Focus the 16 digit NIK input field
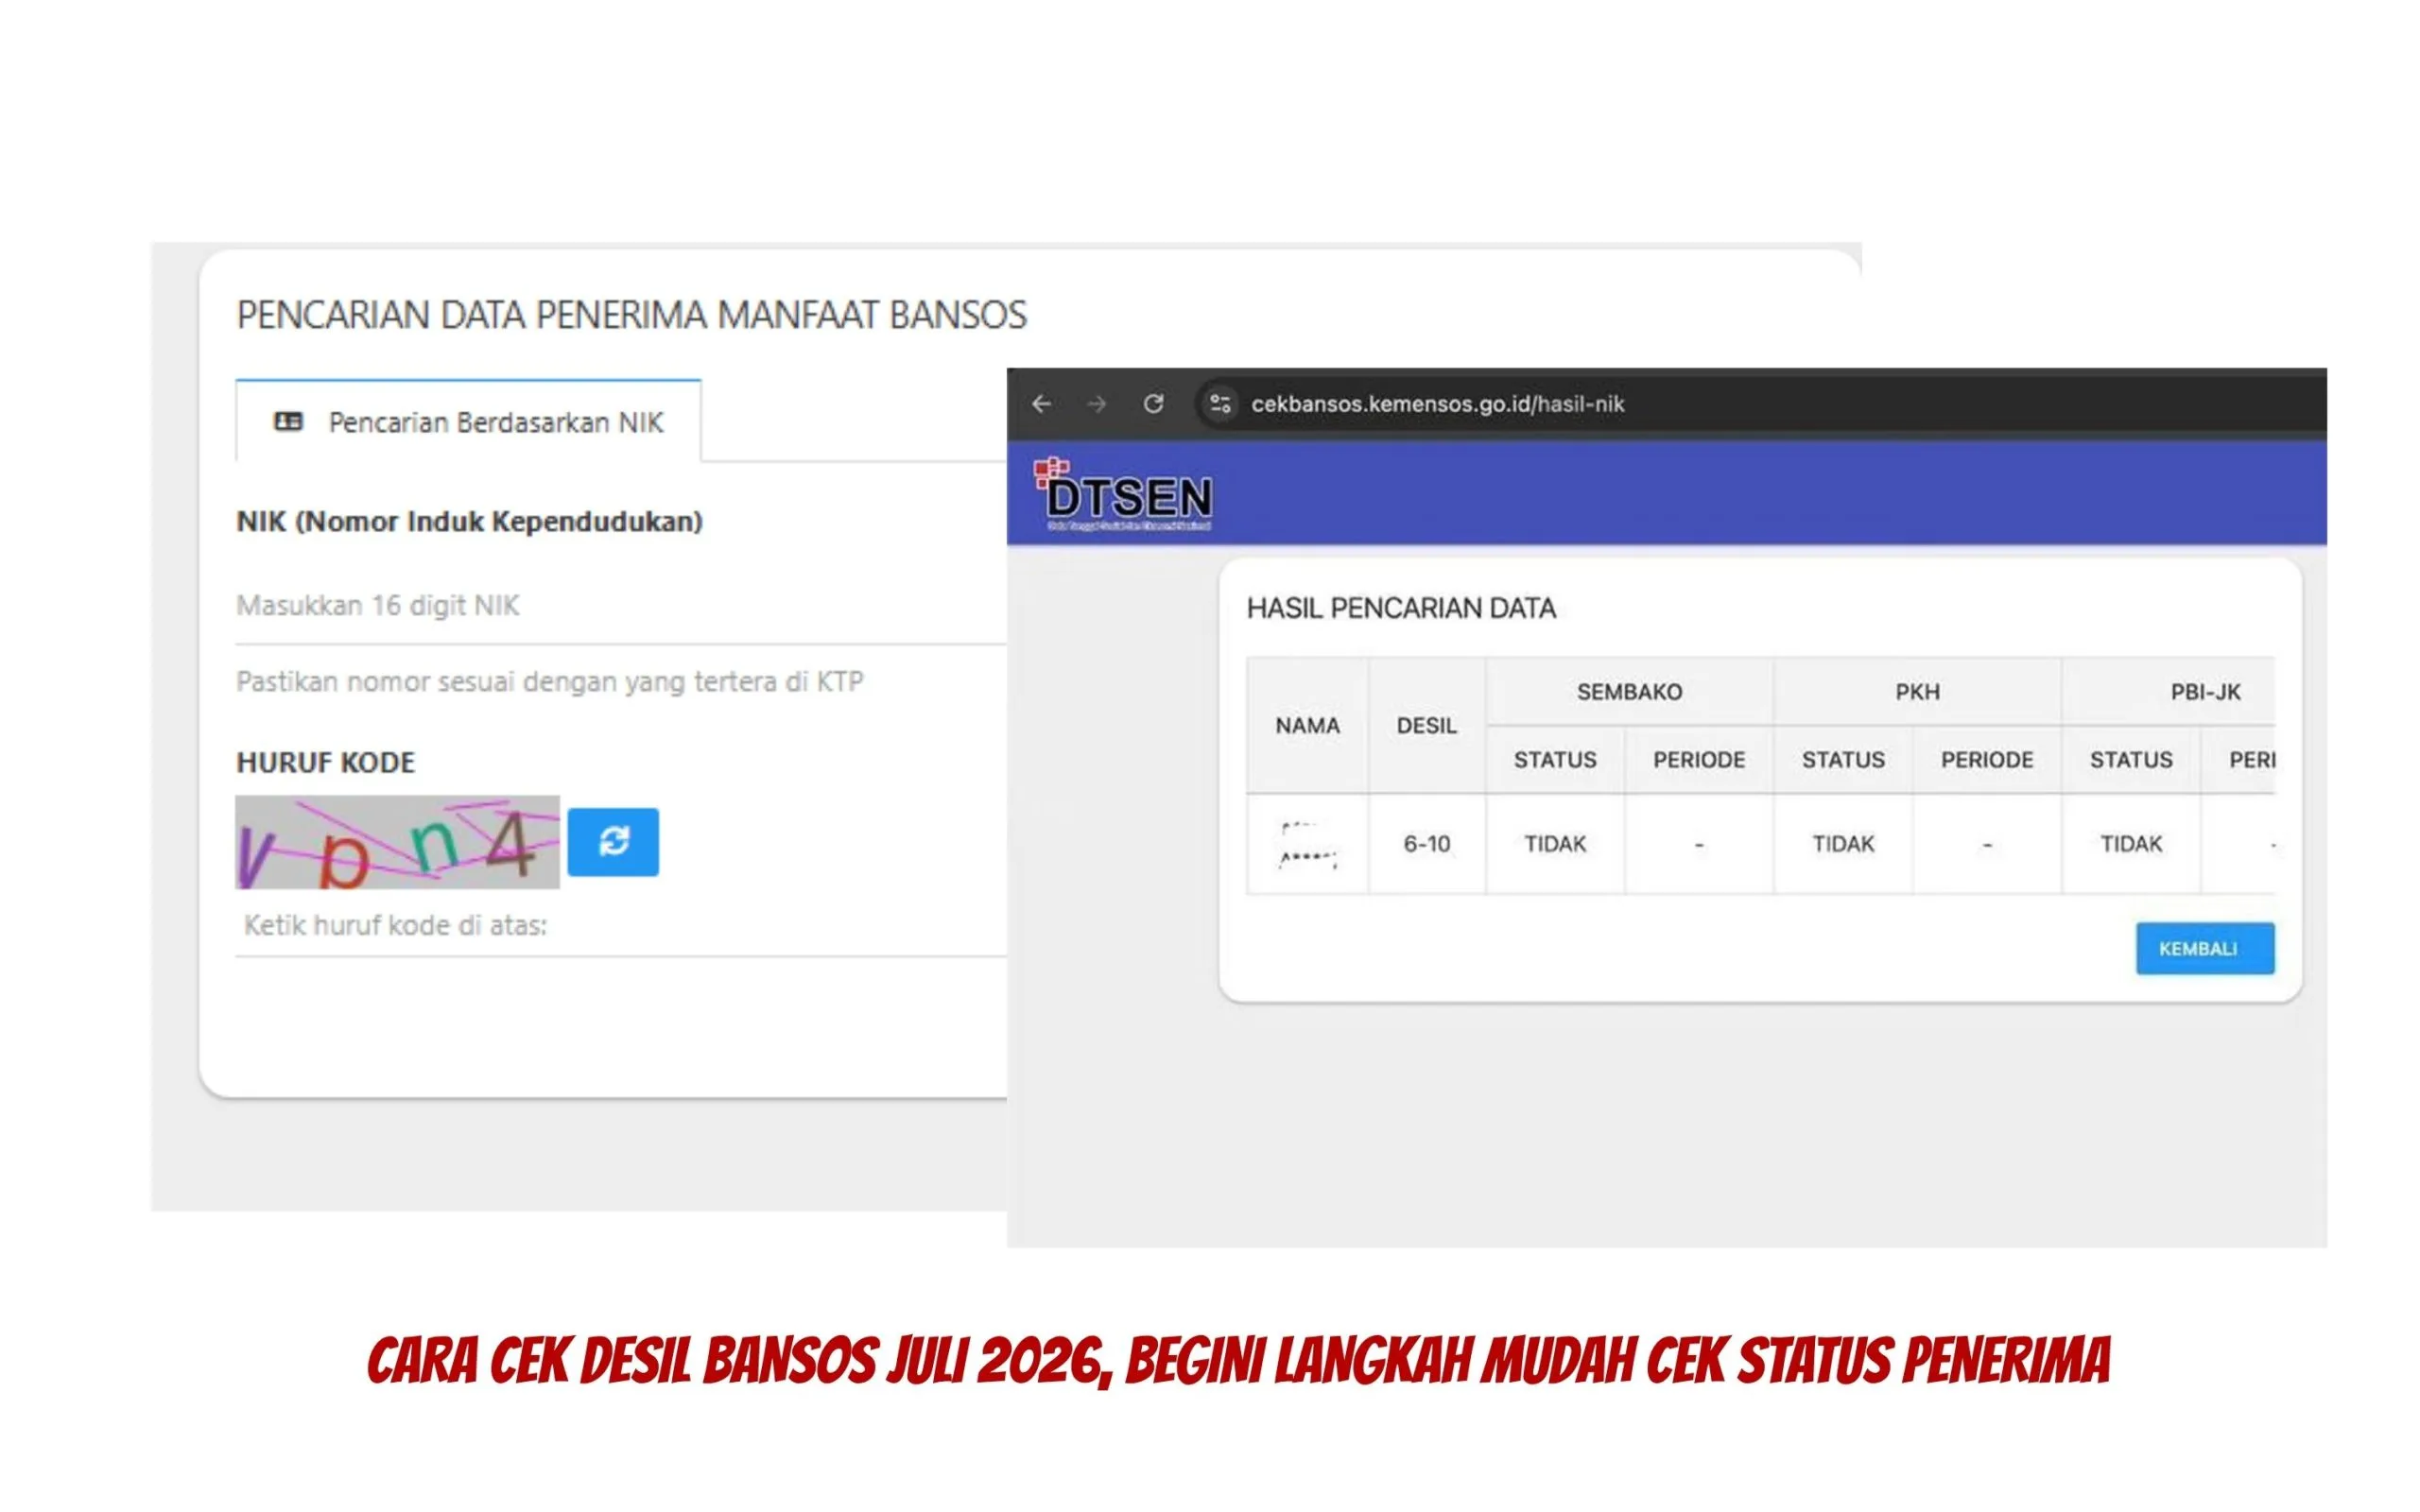 point(620,606)
